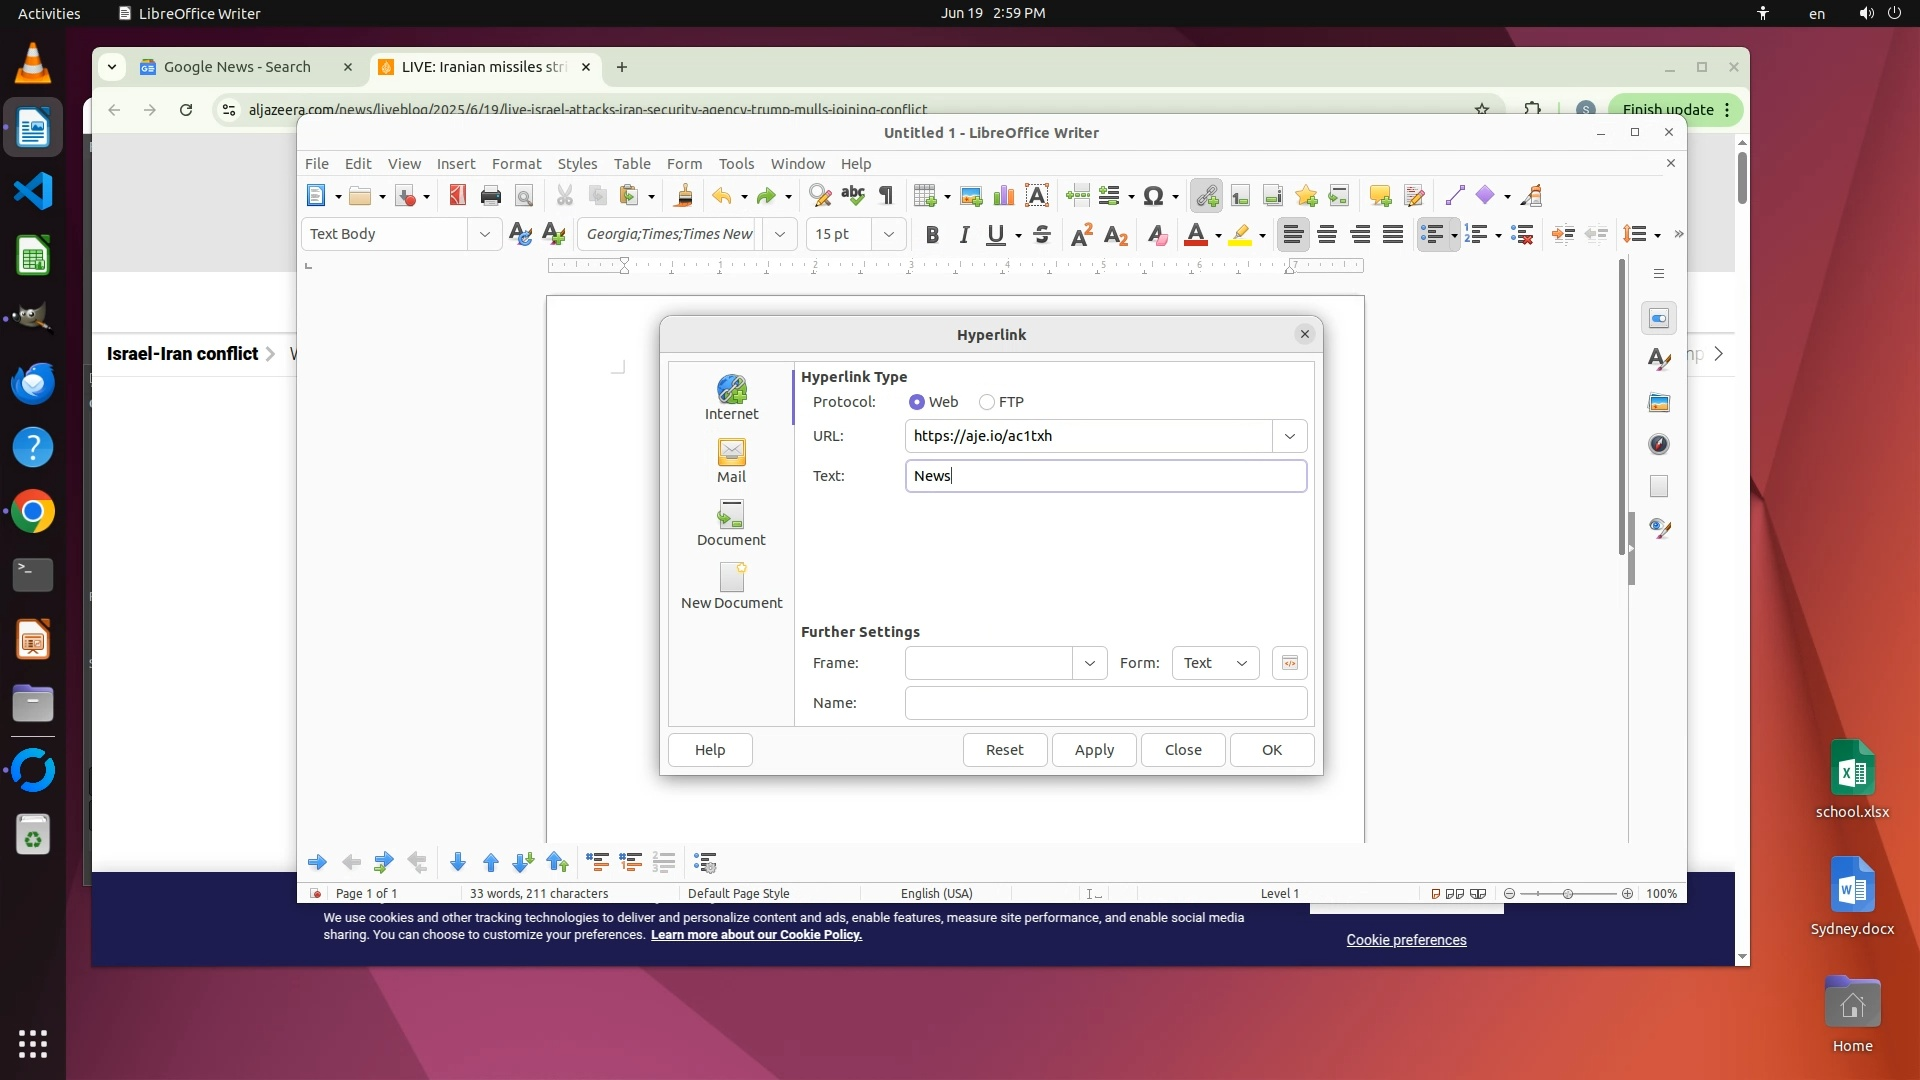Click the Apply button in Hyperlink dialog
Image resolution: width=1920 pixels, height=1080 pixels.
click(x=1094, y=750)
